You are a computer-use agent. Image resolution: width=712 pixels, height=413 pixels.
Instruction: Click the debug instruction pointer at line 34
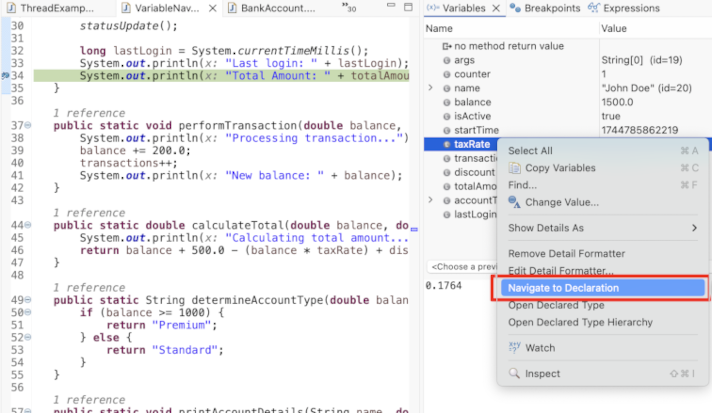7,76
